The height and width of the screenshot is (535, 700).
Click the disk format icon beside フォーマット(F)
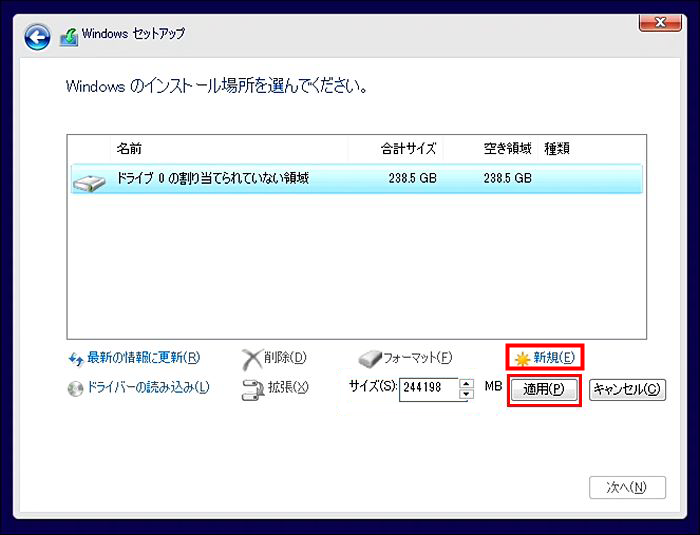[370, 359]
